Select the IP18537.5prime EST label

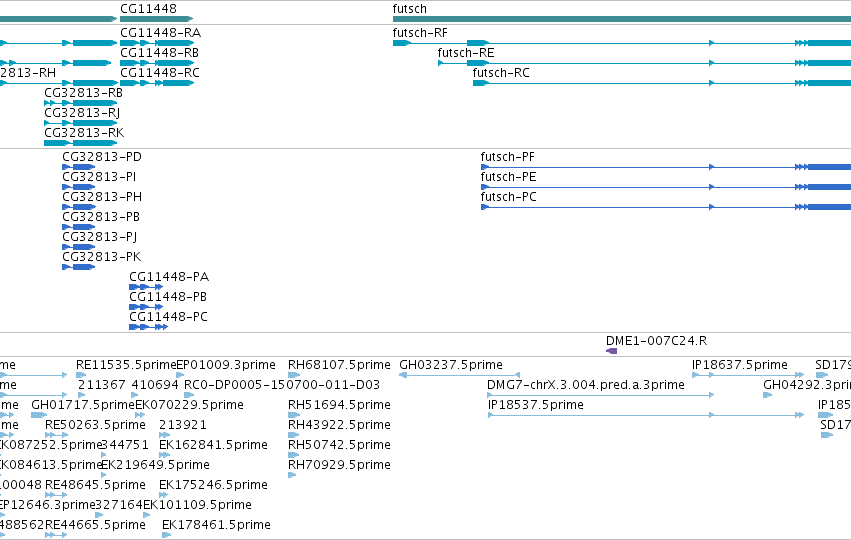[x=536, y=405]
